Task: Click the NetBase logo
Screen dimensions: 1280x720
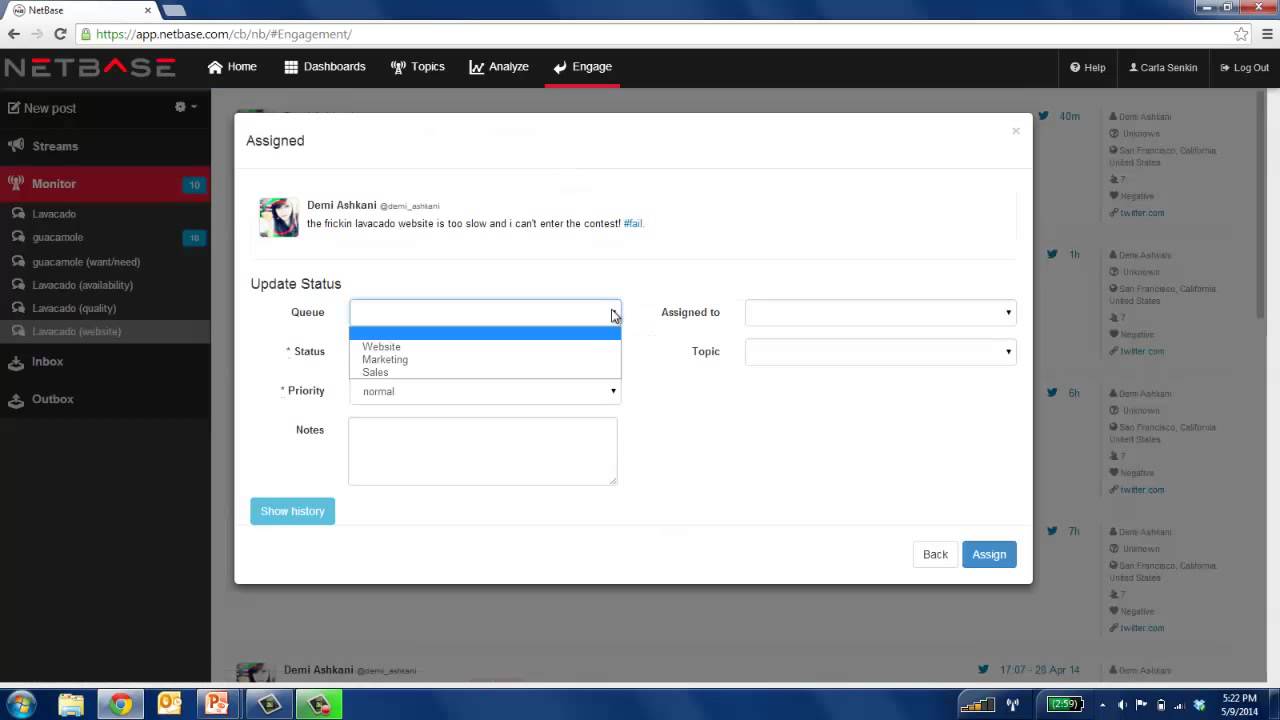Action: pyautogui.click(x=90, y=68)
